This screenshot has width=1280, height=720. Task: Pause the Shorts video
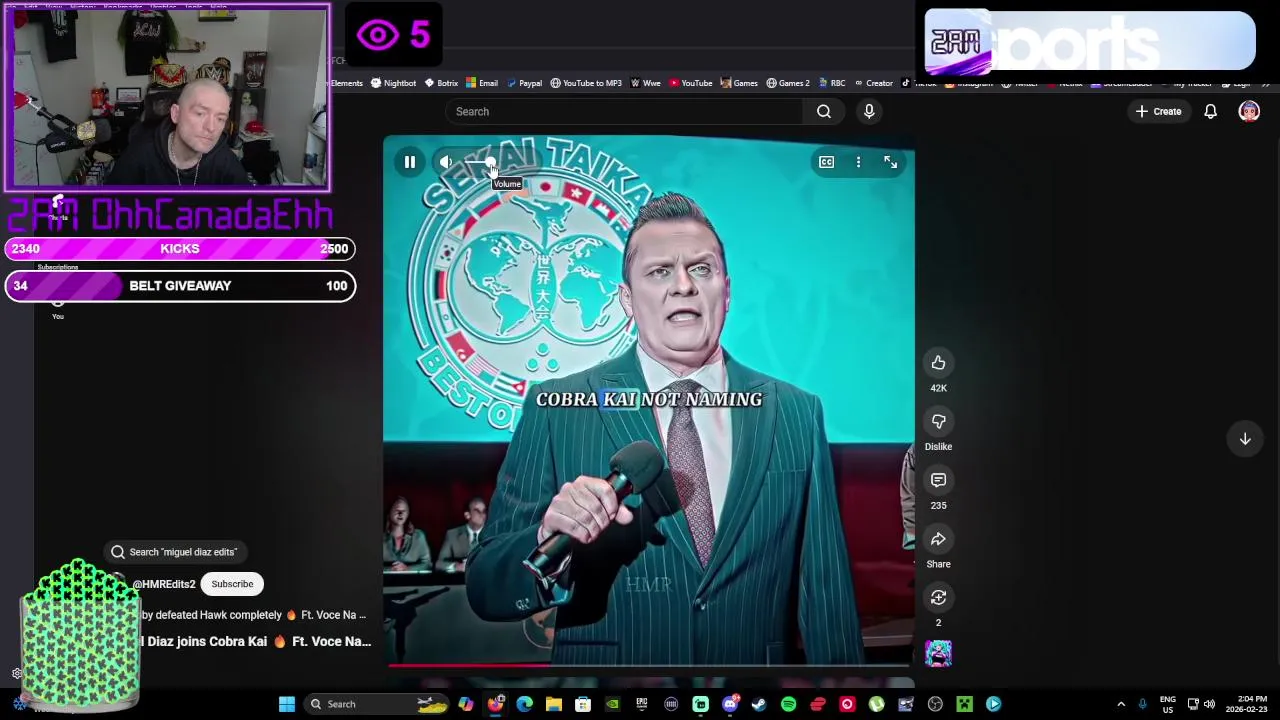[x=409, y=162]
